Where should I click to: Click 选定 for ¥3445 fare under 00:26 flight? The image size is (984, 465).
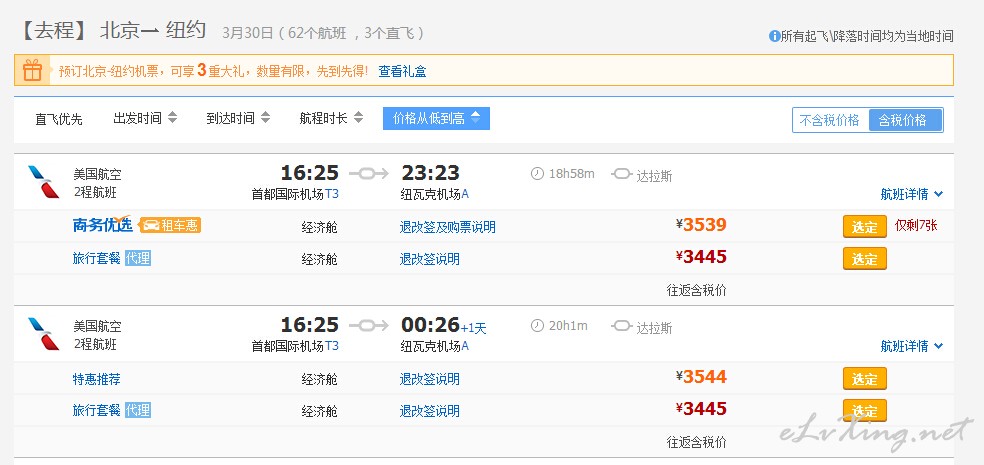click(x=864, y=410)
